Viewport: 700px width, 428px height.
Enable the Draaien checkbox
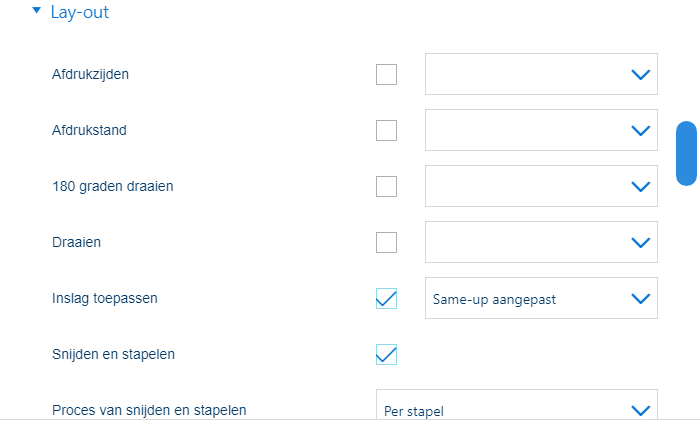tap(386, 242)
